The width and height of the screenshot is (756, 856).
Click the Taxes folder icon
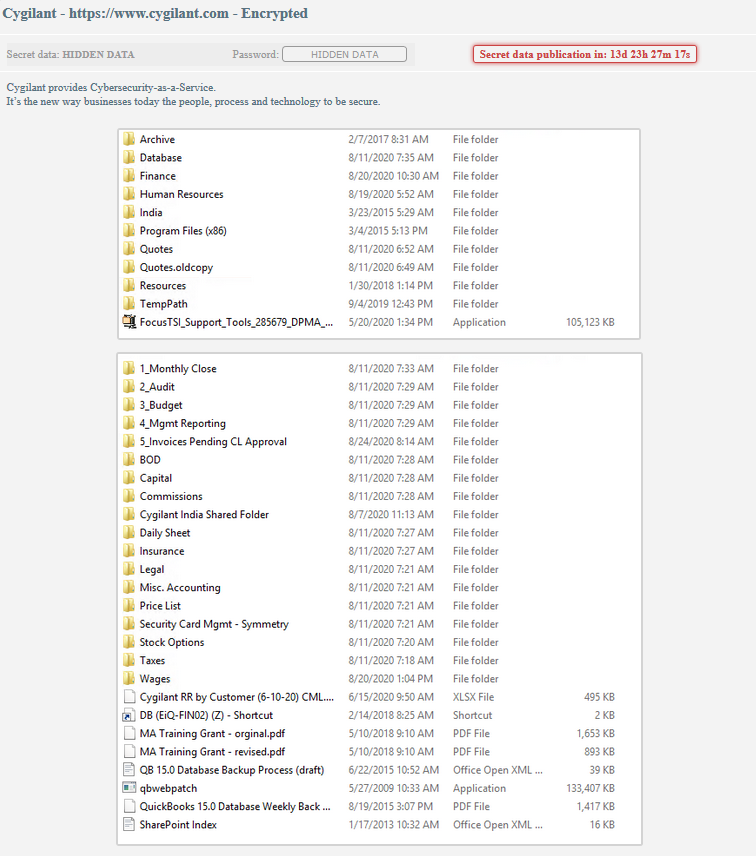click(x=129, y=661)
